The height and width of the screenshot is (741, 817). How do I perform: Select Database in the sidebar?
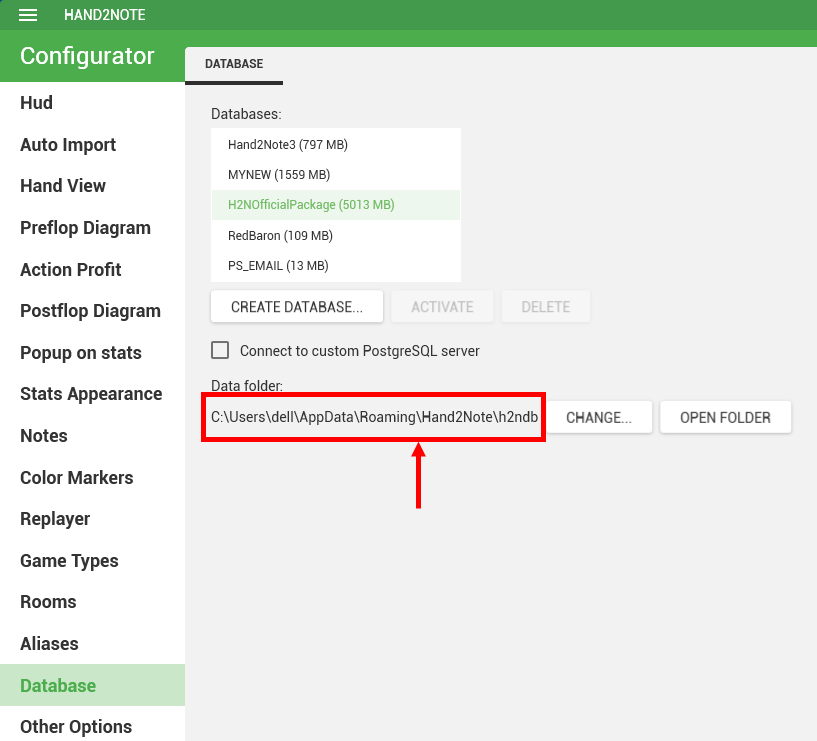92,685
